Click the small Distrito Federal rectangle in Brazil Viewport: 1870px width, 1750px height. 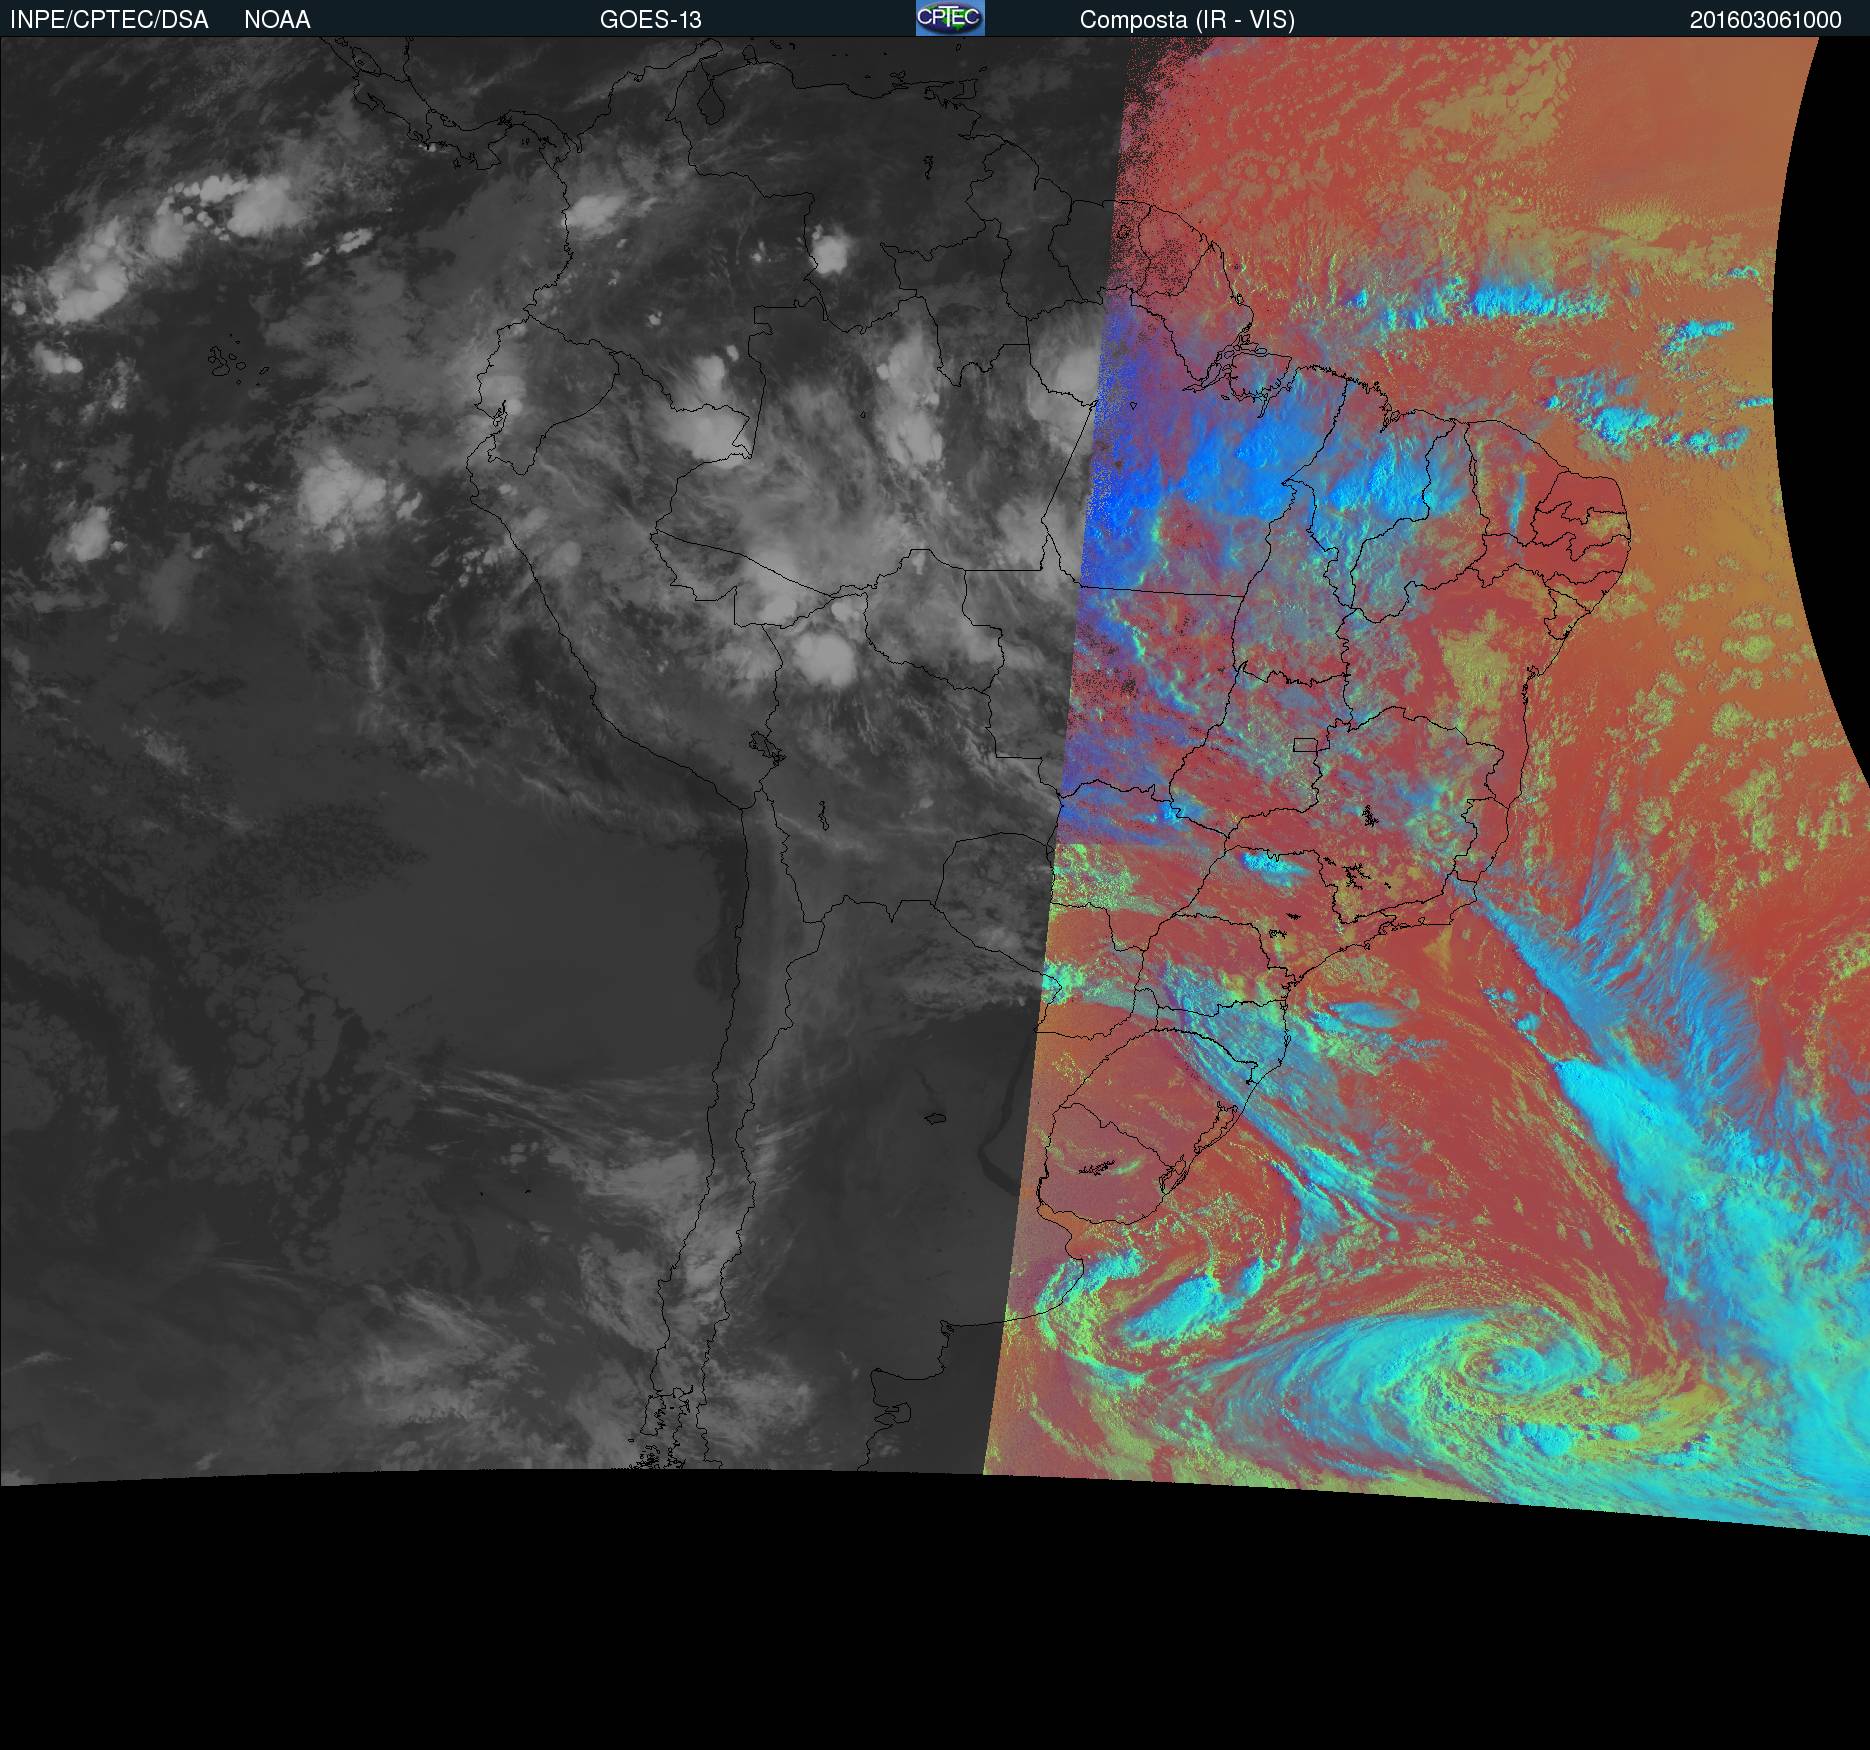[1304, 744]
